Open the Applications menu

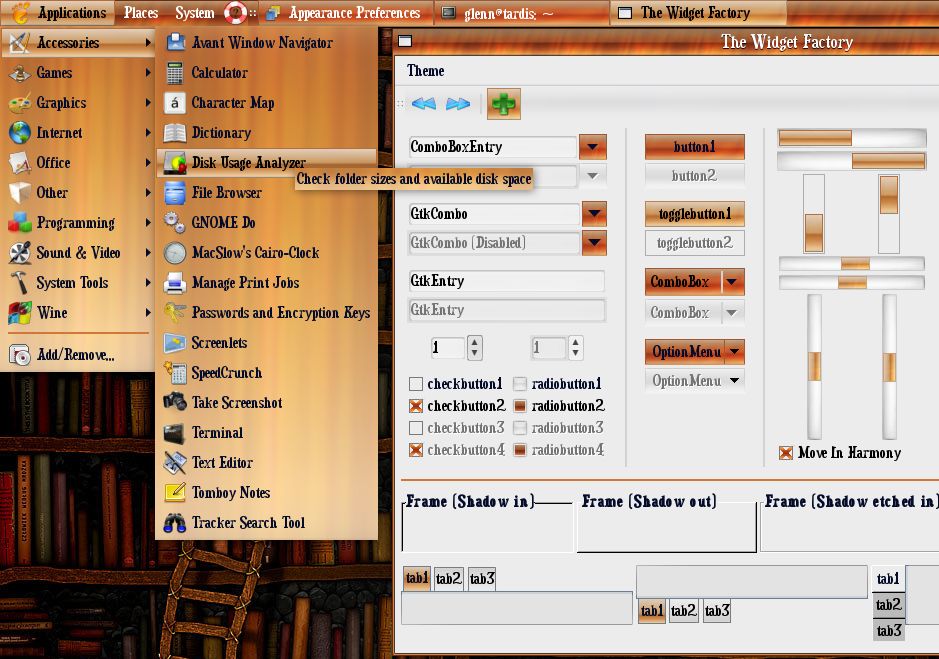(59, 13)
